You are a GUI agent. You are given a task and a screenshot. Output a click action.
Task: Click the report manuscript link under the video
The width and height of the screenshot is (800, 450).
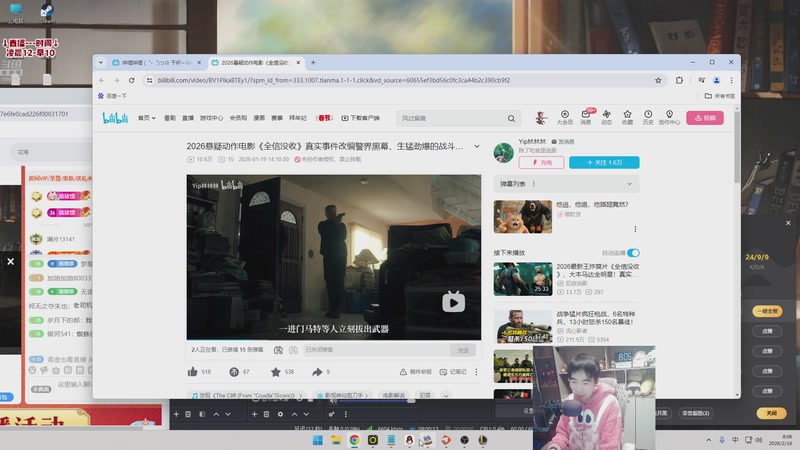point(416,372)
